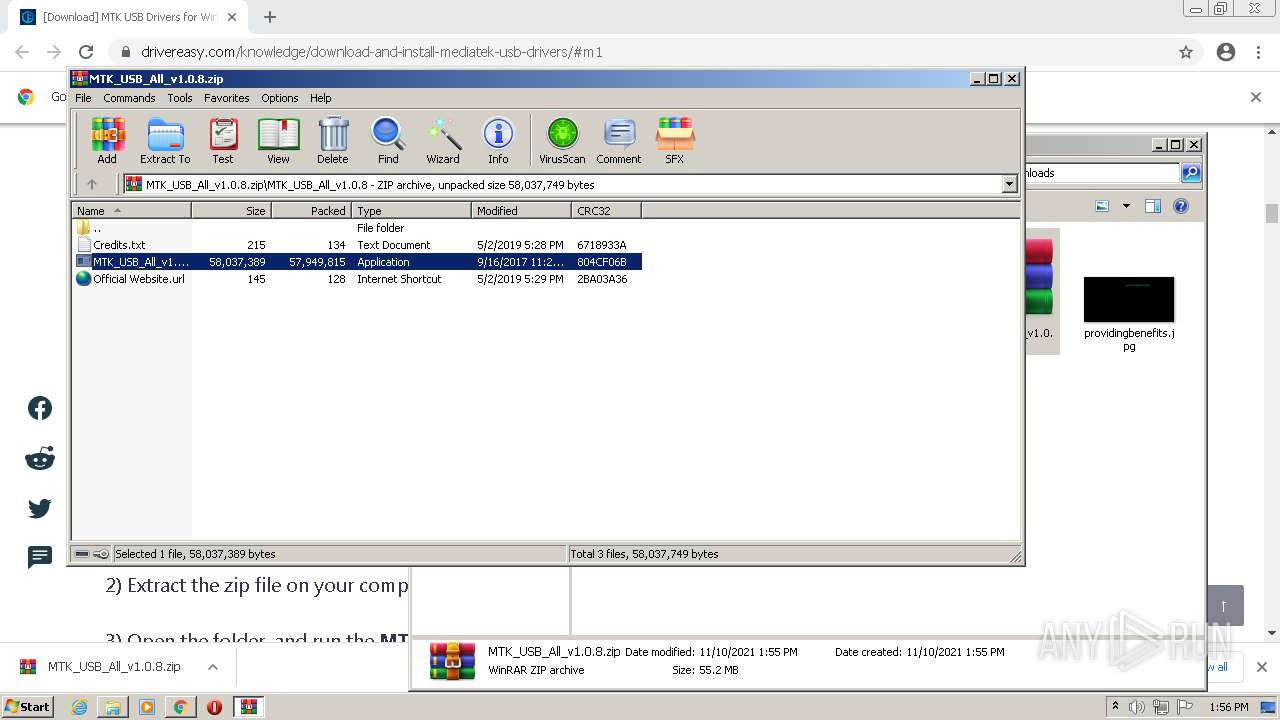This screenshot has height=720, width=1280.
Task: Open the Find magnifier tool
Action: click(x=388, y=141)
